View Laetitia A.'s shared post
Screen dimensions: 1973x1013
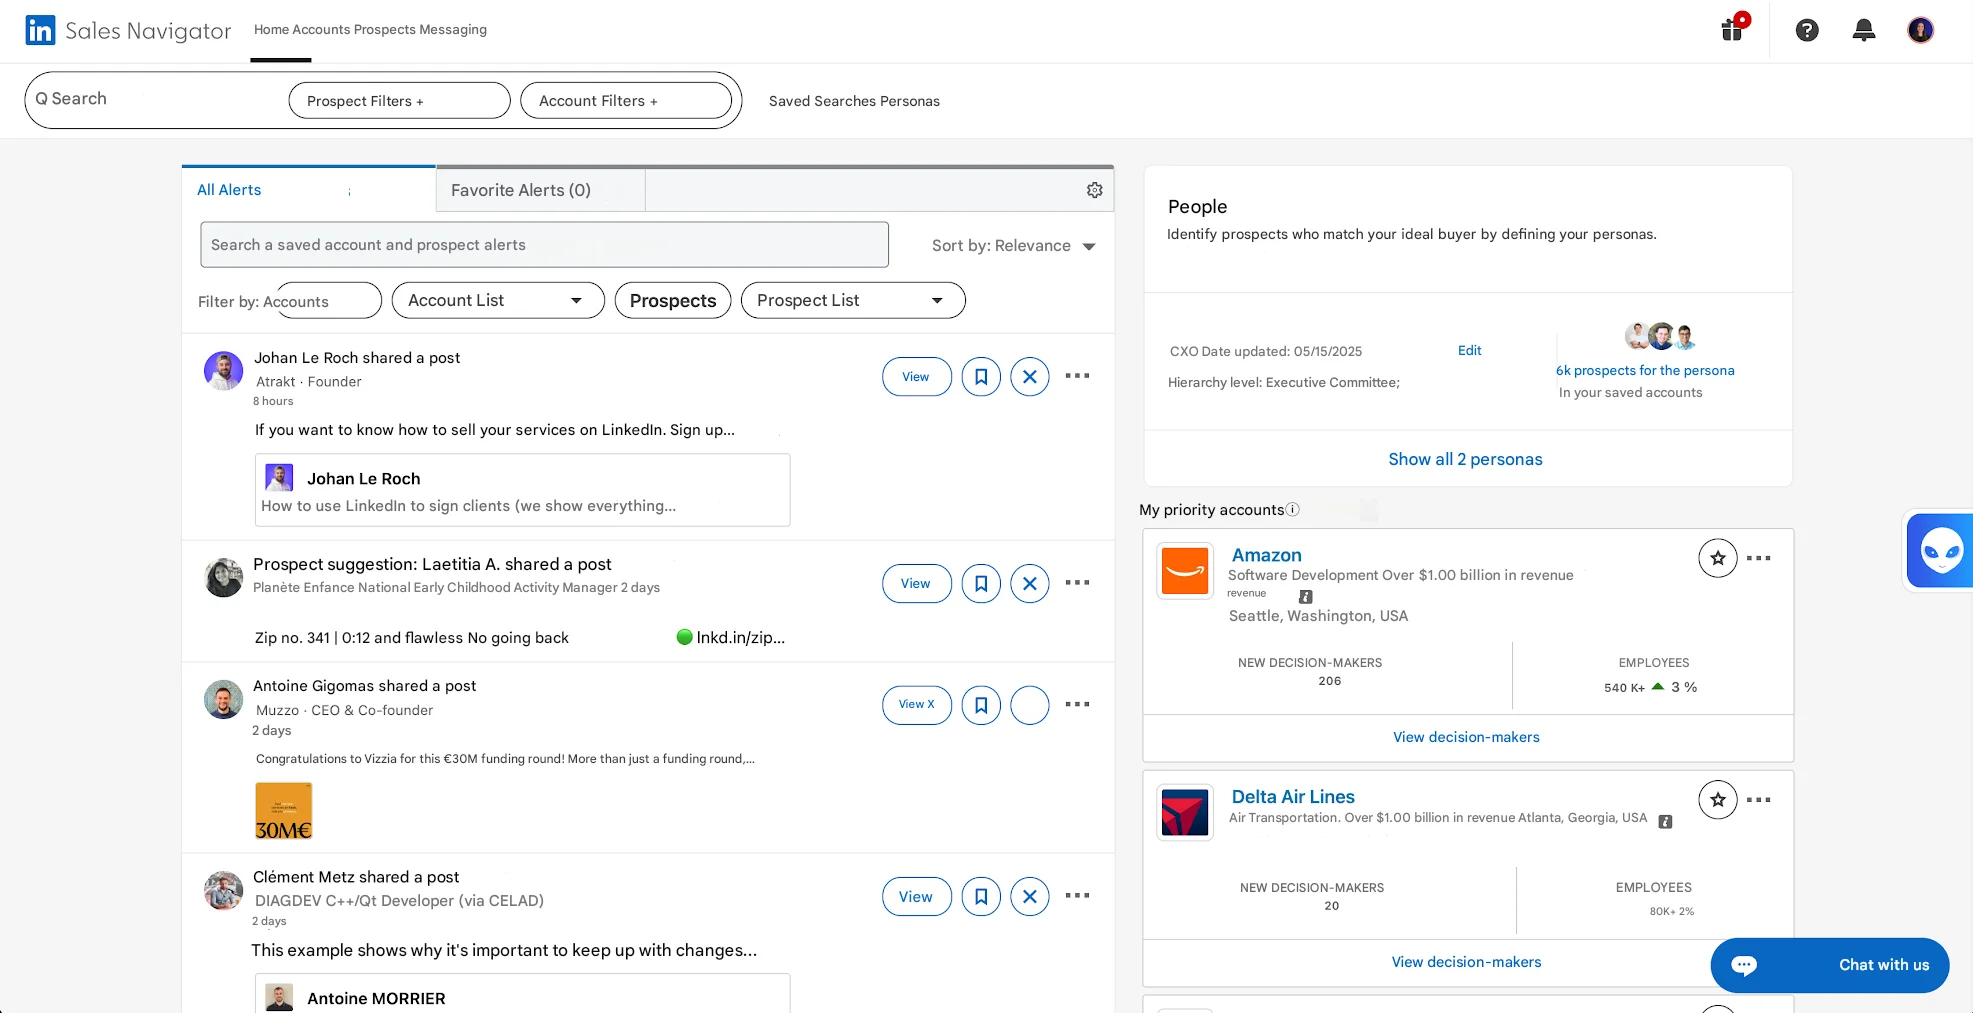pos(917,584)
